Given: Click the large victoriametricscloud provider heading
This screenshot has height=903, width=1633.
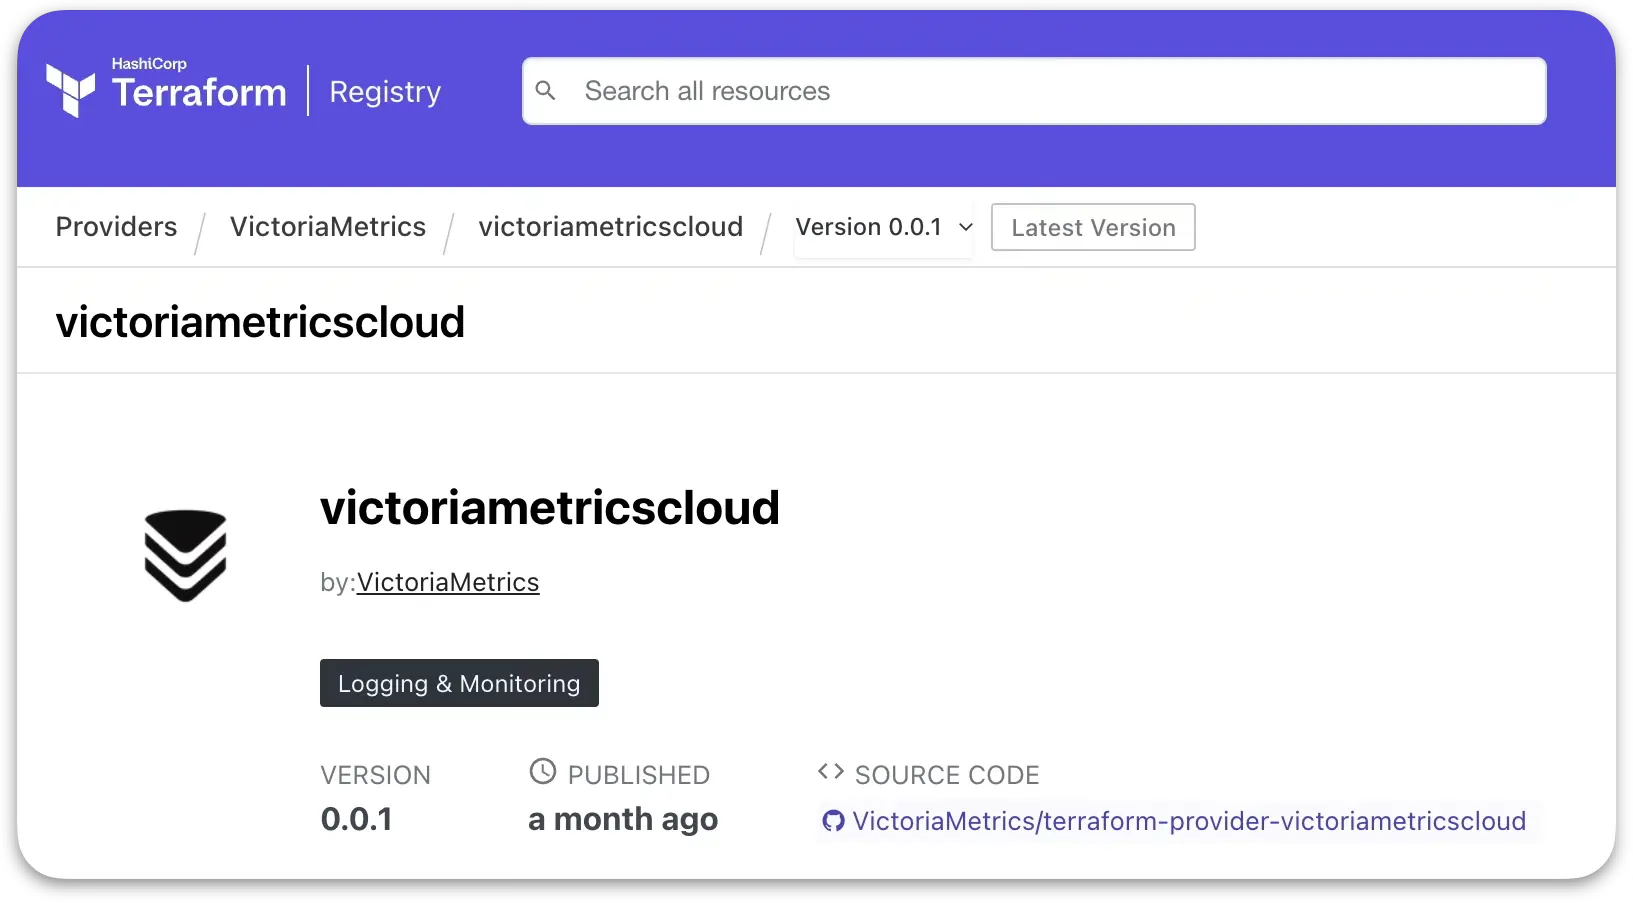Looking at the screenshot, I should [549, 508].
